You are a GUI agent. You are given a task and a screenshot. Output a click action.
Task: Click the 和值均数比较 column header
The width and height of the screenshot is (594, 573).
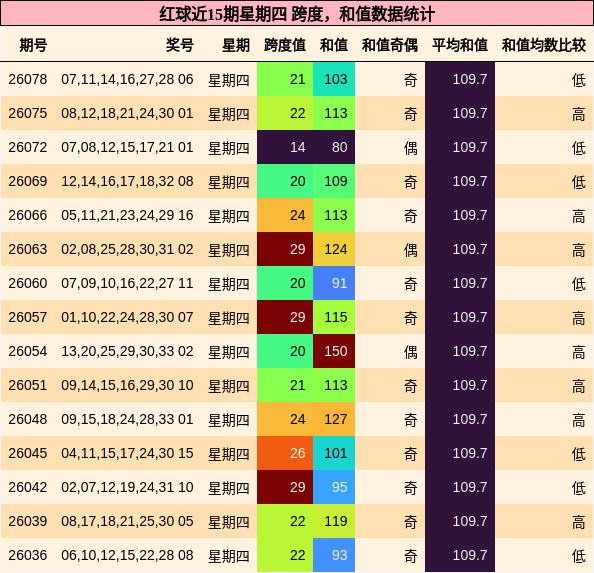pos(544,45)
